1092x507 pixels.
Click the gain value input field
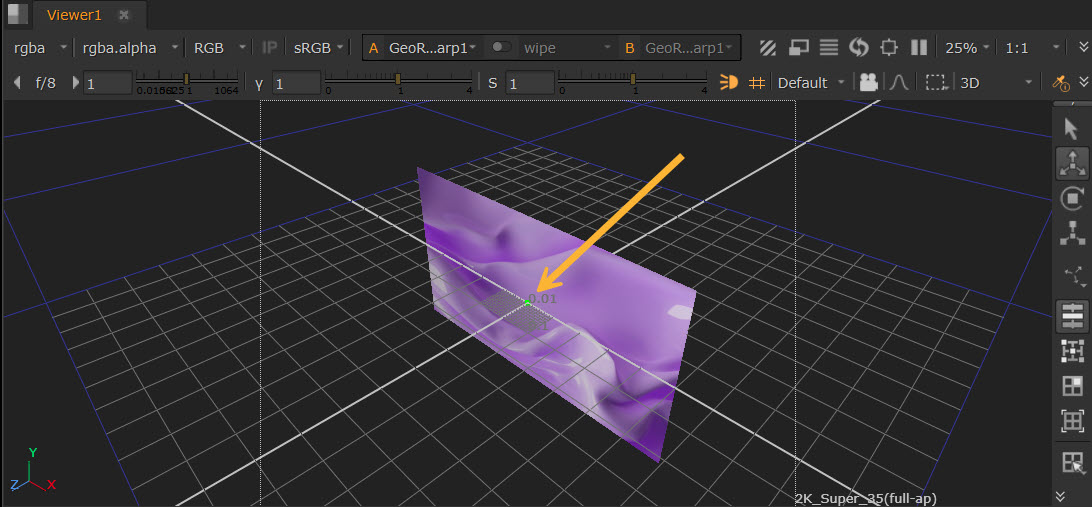point(107,83)
